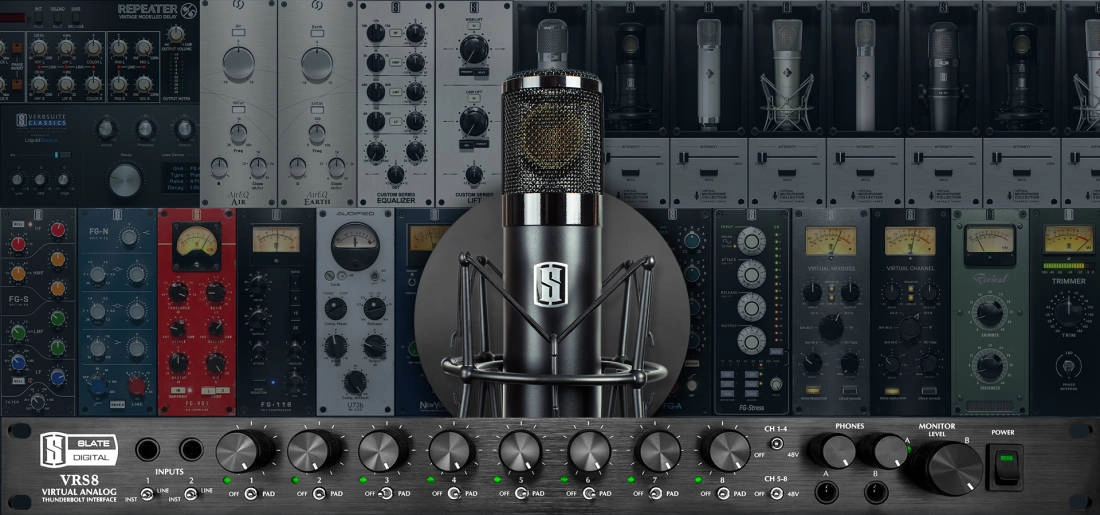This screenshot has width=1100, height=515.
Task: Click headphone jack A under Phones
Action: tap(826, 491)
